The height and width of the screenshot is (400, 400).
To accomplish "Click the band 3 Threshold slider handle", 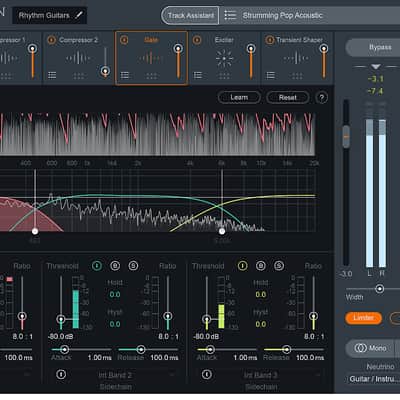I will [207, 319].
